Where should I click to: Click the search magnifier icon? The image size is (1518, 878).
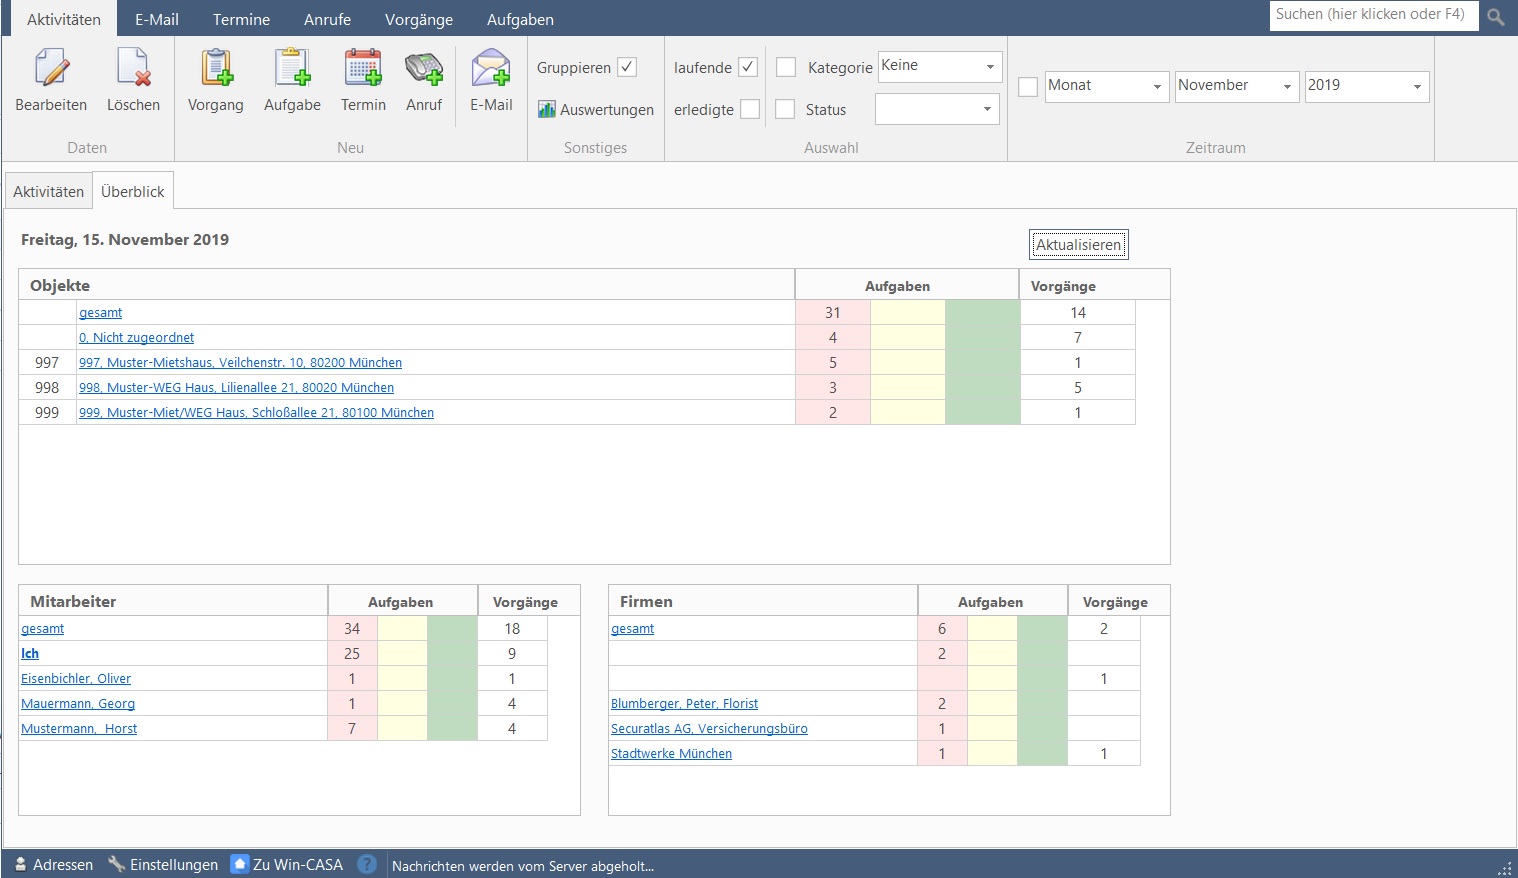coord(1496,17)
